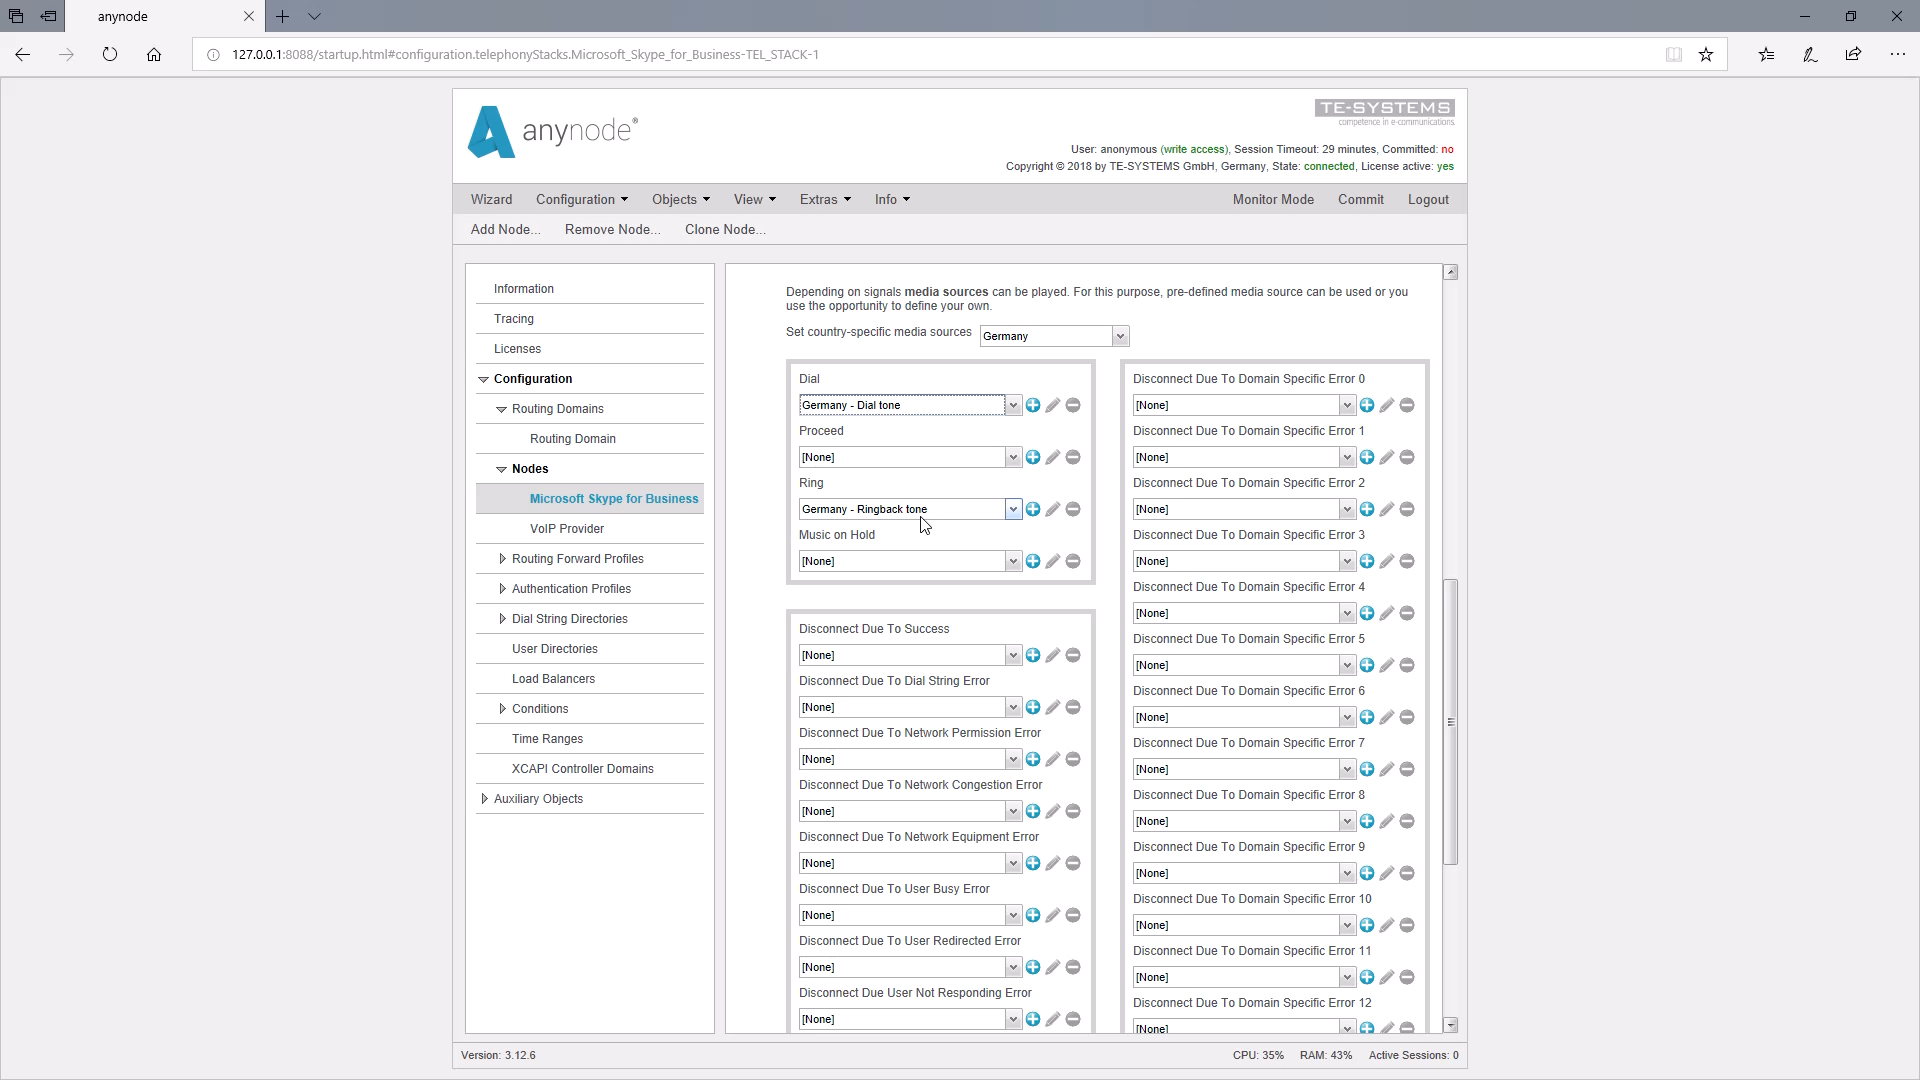Expand Authentication Profiles tree node

[502, 589]
